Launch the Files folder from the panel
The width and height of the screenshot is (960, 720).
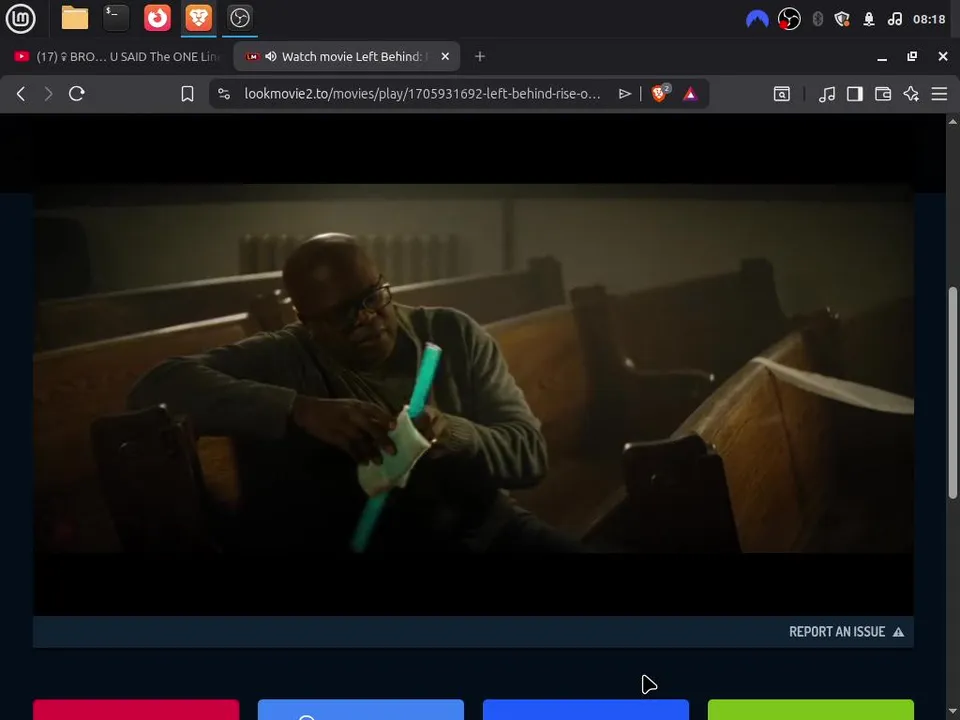(75, 18)
